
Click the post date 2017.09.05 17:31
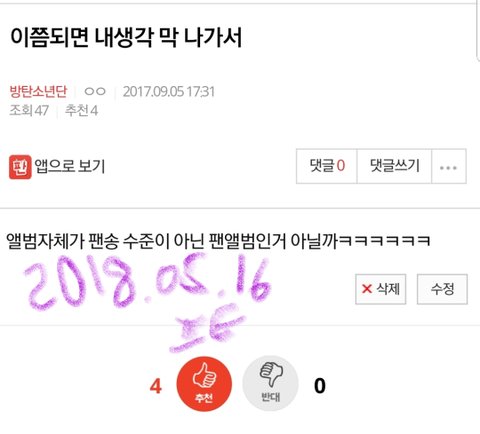(x=169, y=92)
